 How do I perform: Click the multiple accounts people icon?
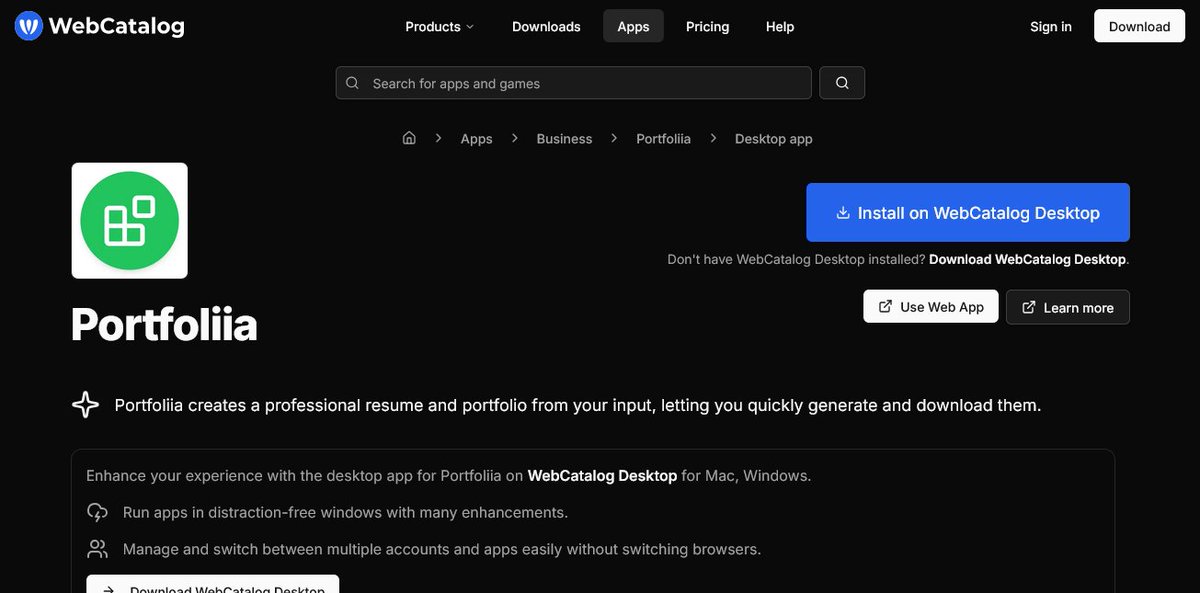[96, 548]
